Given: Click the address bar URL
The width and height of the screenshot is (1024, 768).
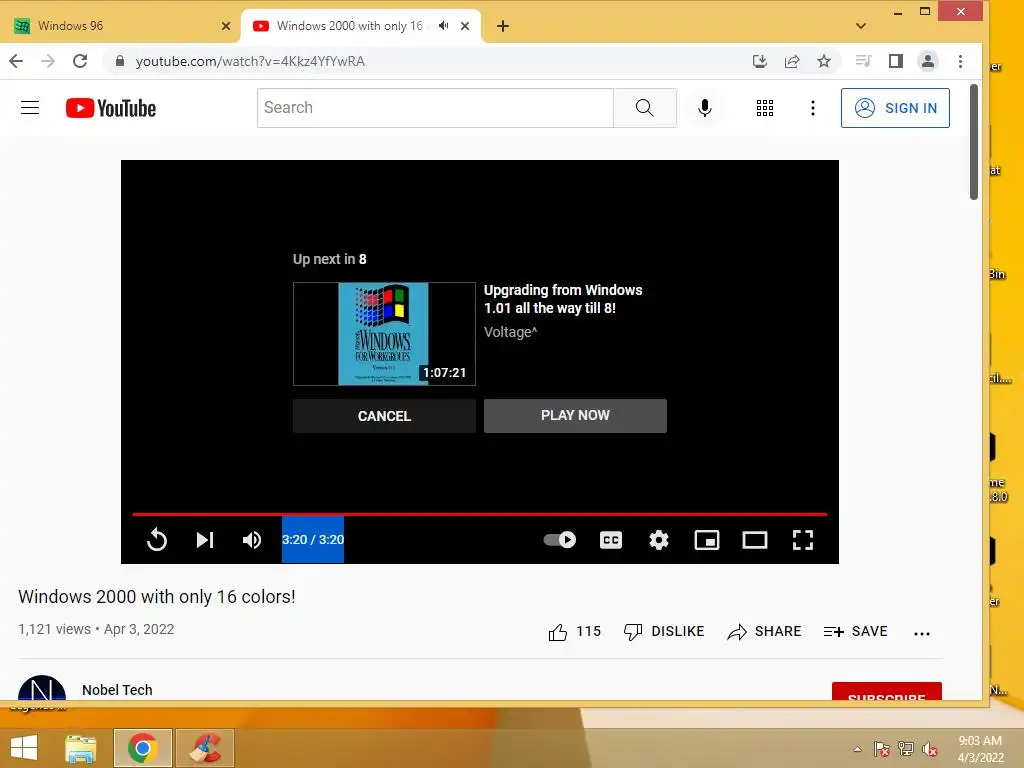Looking at the screenshot, I should (x=250, y=61).
